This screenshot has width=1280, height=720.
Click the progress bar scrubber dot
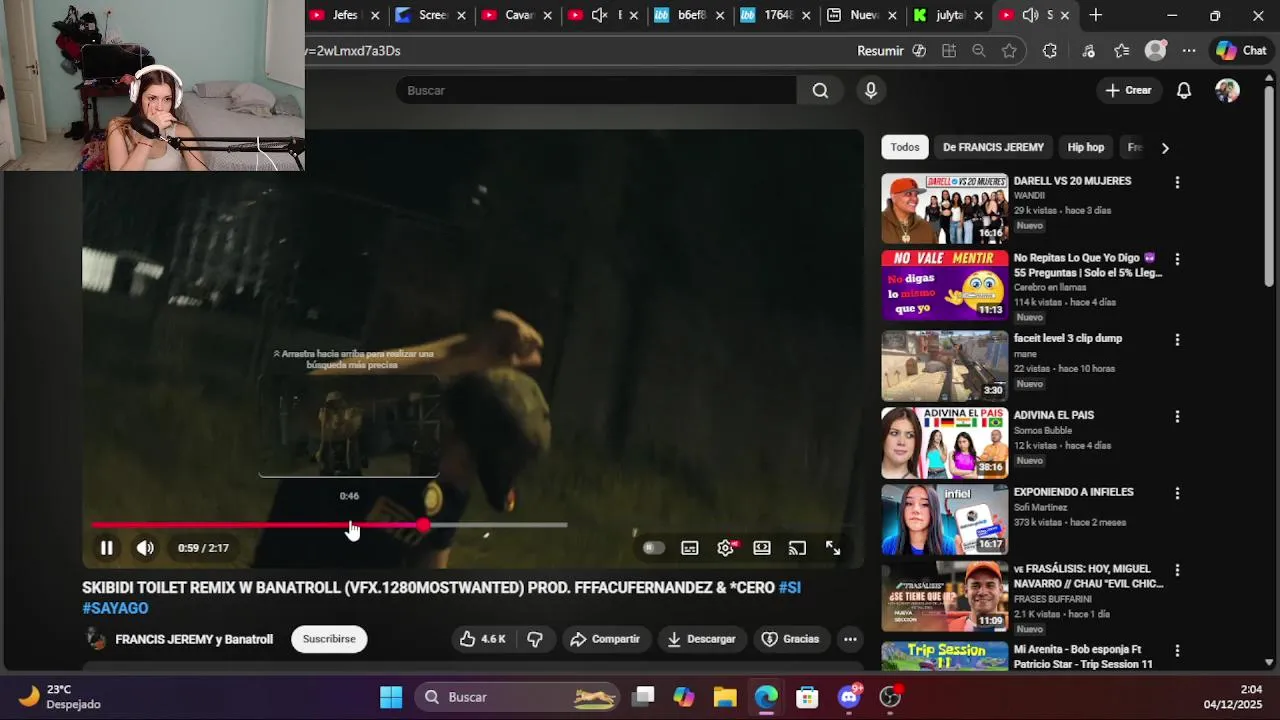click(x=424, y=524)
